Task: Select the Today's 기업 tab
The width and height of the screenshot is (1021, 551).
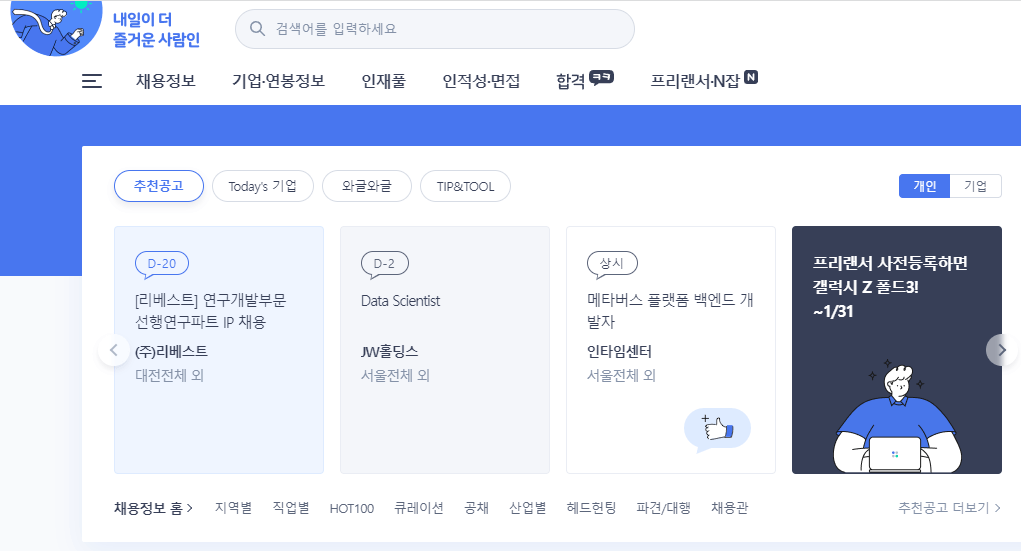Action: 262,186
